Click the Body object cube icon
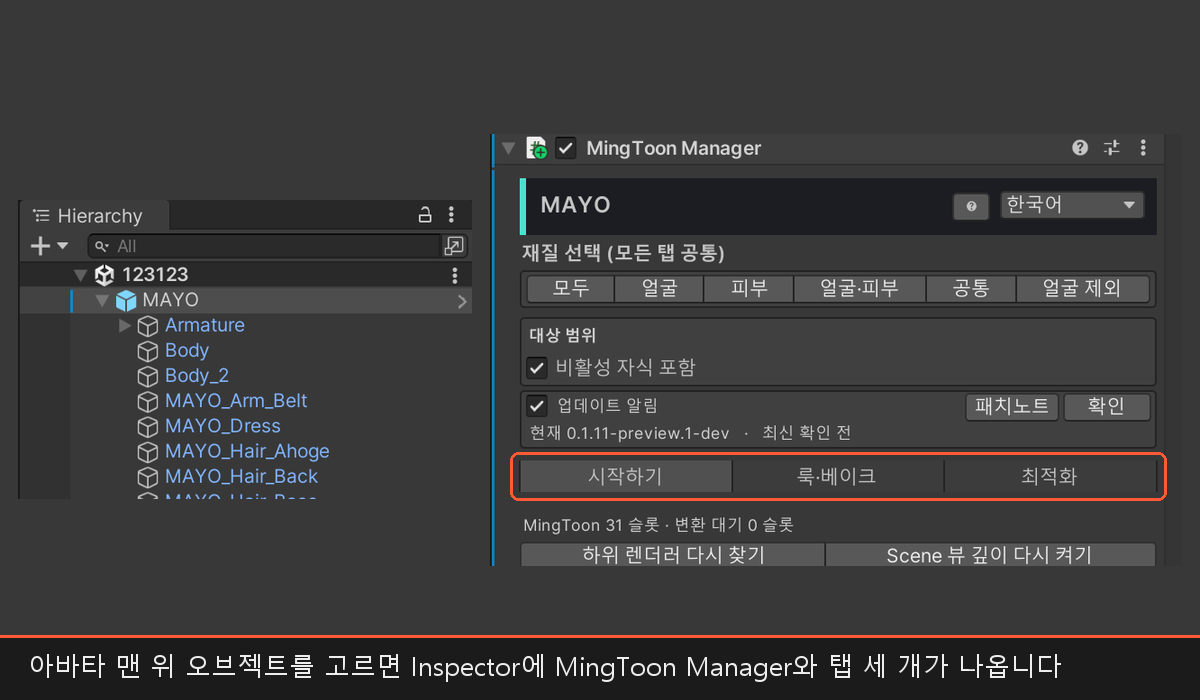This screenshot has height=700, width=1200. [x=148, y=351]
